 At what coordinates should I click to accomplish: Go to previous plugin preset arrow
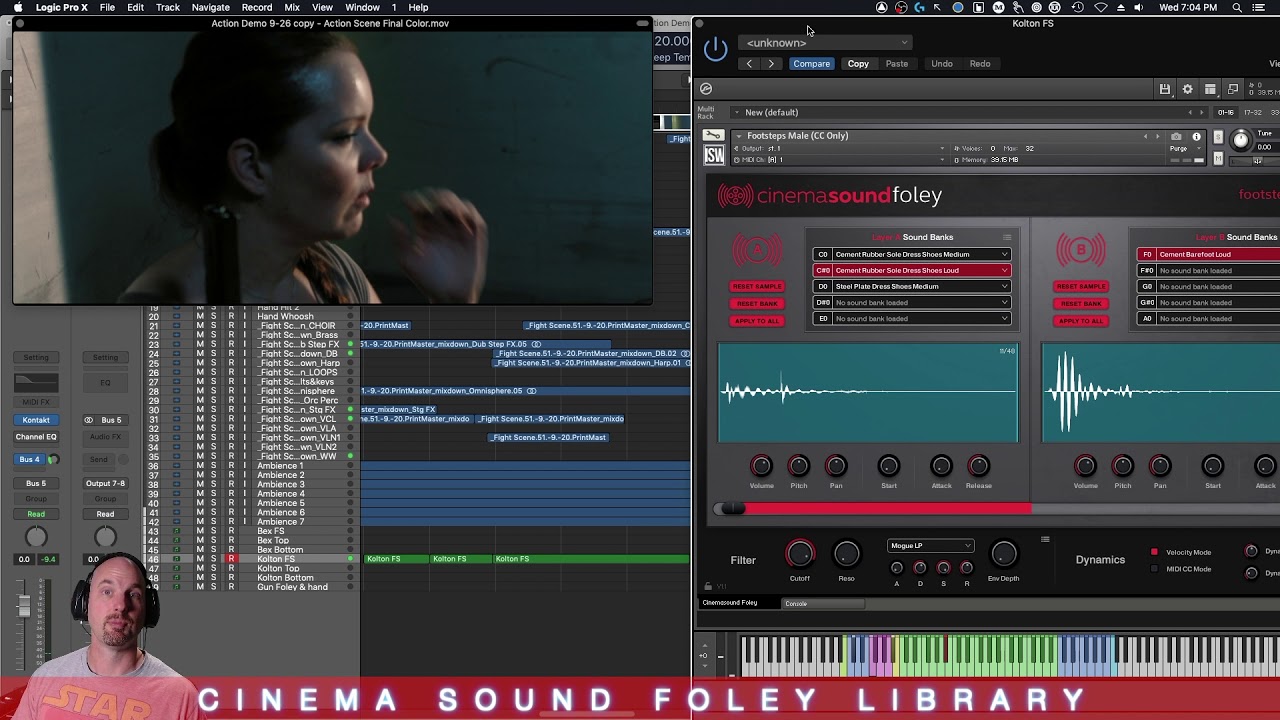[749, 64]
